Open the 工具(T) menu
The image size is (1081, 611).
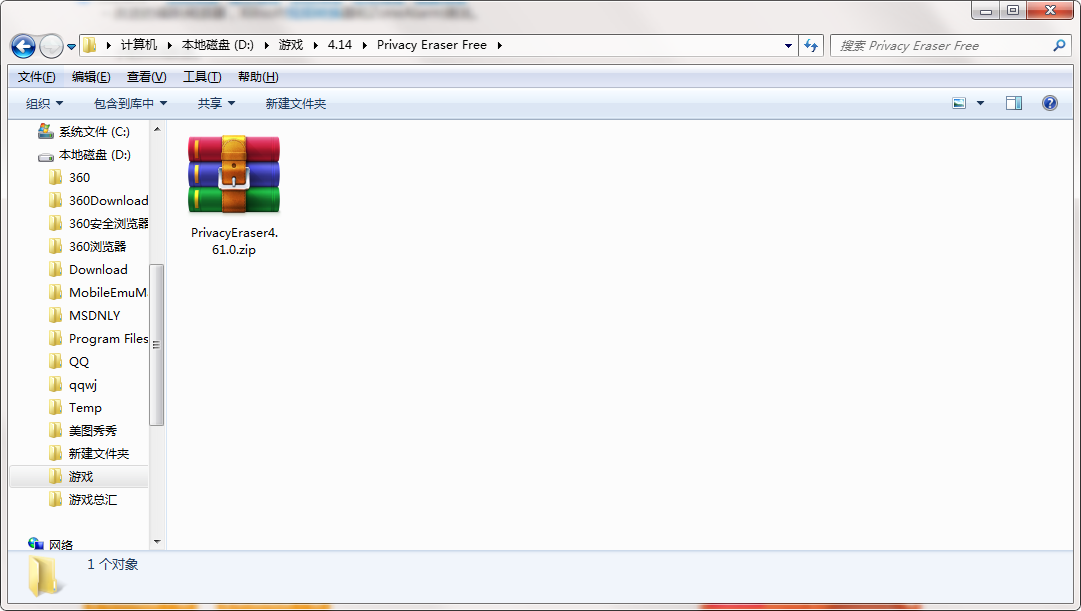point(202,77)
